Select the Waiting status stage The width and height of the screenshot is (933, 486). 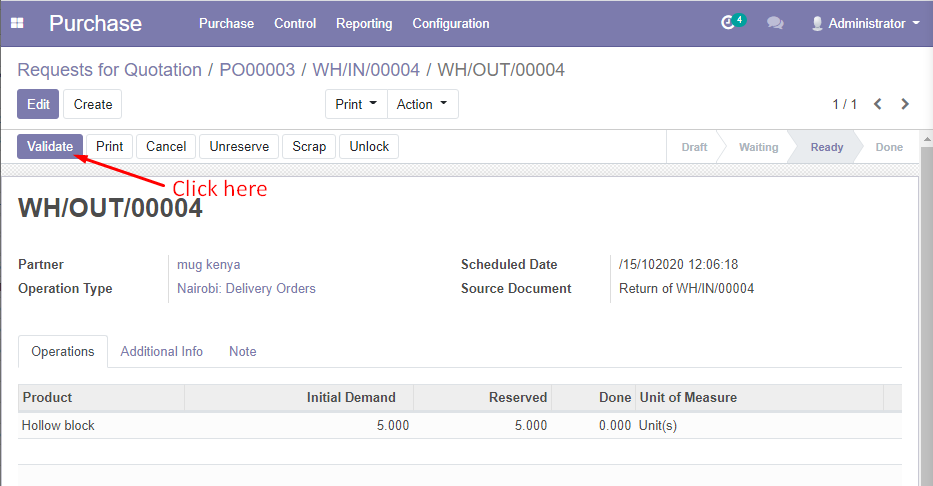759,147
